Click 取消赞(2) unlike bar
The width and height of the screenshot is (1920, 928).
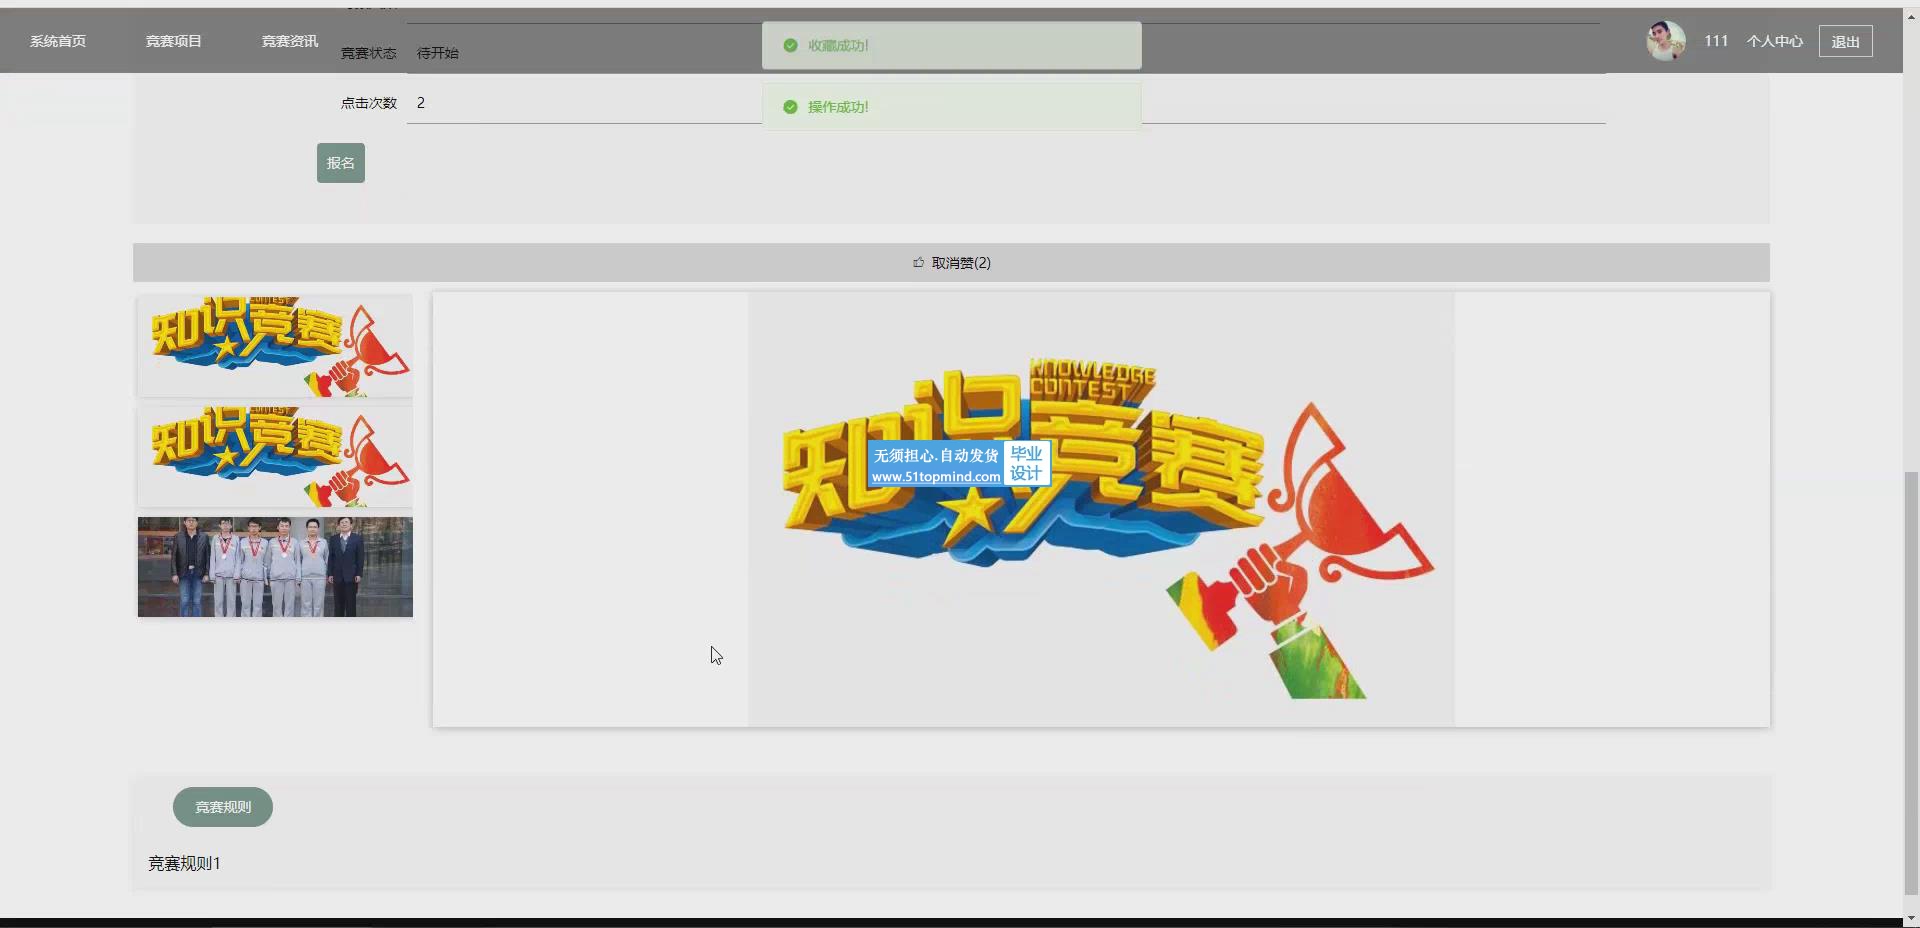(951, 263)
